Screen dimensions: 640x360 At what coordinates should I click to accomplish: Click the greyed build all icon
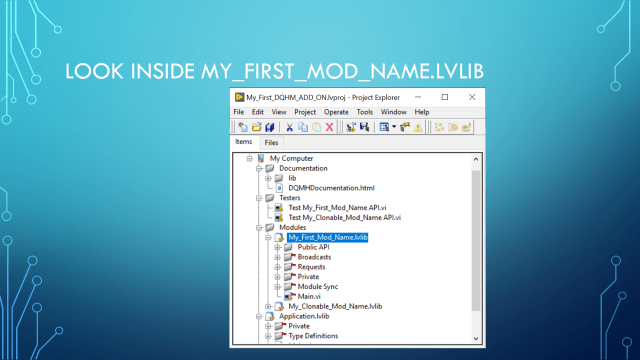tap(440, 127)
